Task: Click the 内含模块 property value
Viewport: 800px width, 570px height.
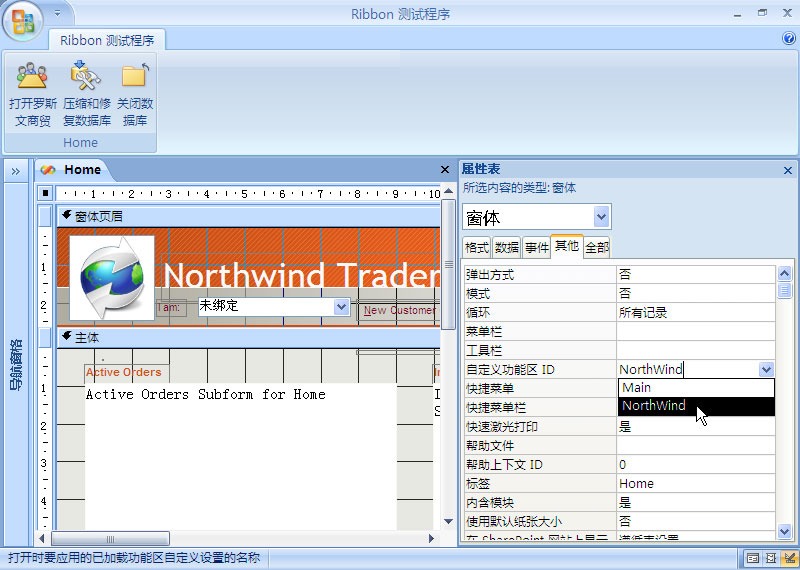Action: point(696,503)
